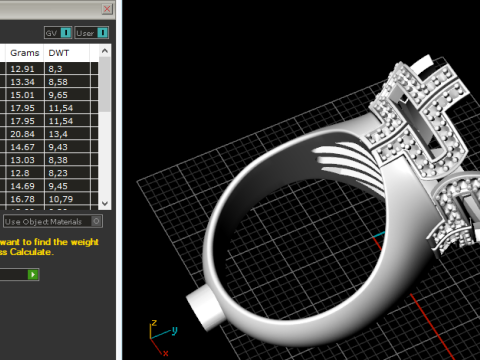Select the 9,45 DWT cell
The image size is (480, 360).
(x=67, y=186)
